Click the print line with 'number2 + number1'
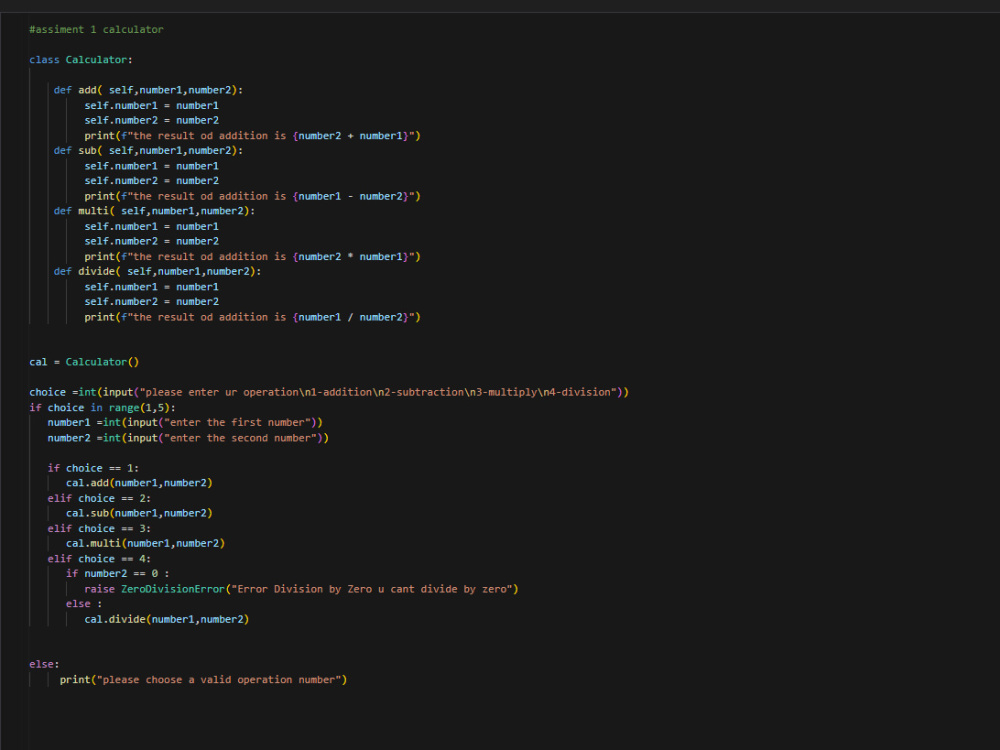 pos(253,136)
